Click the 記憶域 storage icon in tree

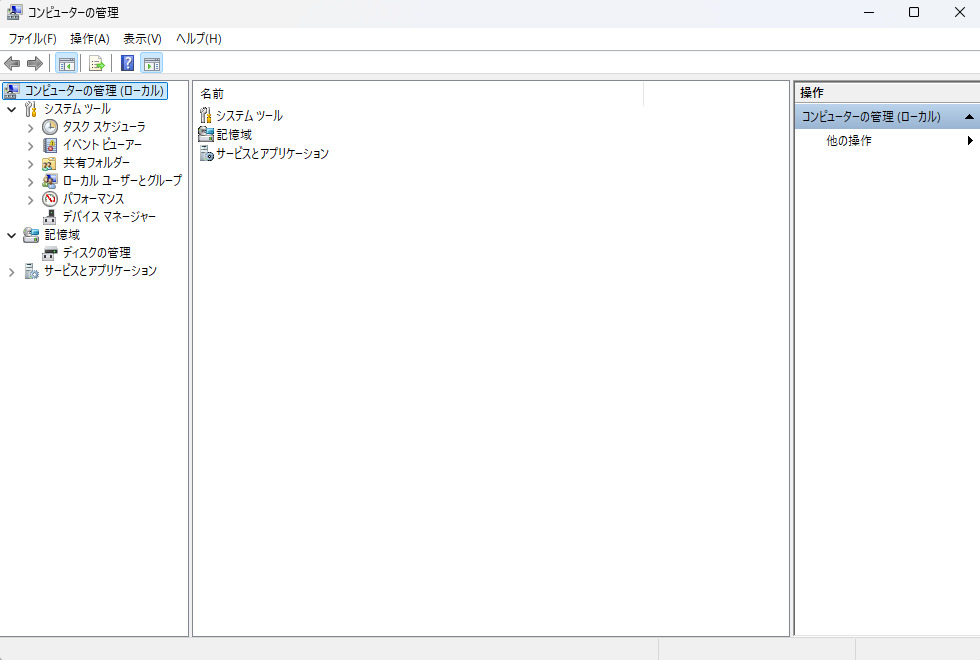pos(31,235)
